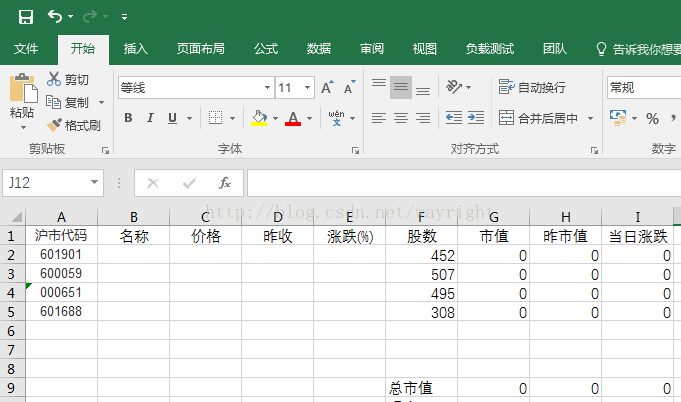This screenshot has height=402, width=681.
Task: Open the 公式 ribbon tab
Action: (x=266, y=48)
